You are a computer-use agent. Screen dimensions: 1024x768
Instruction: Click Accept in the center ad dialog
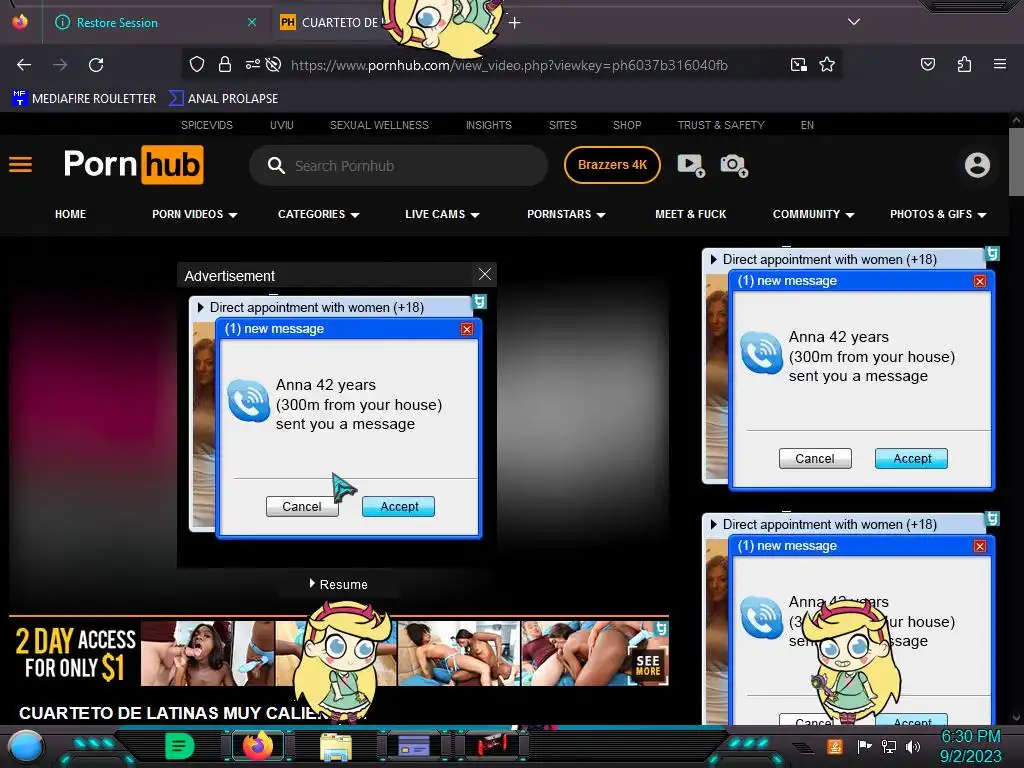coord(398,507)
